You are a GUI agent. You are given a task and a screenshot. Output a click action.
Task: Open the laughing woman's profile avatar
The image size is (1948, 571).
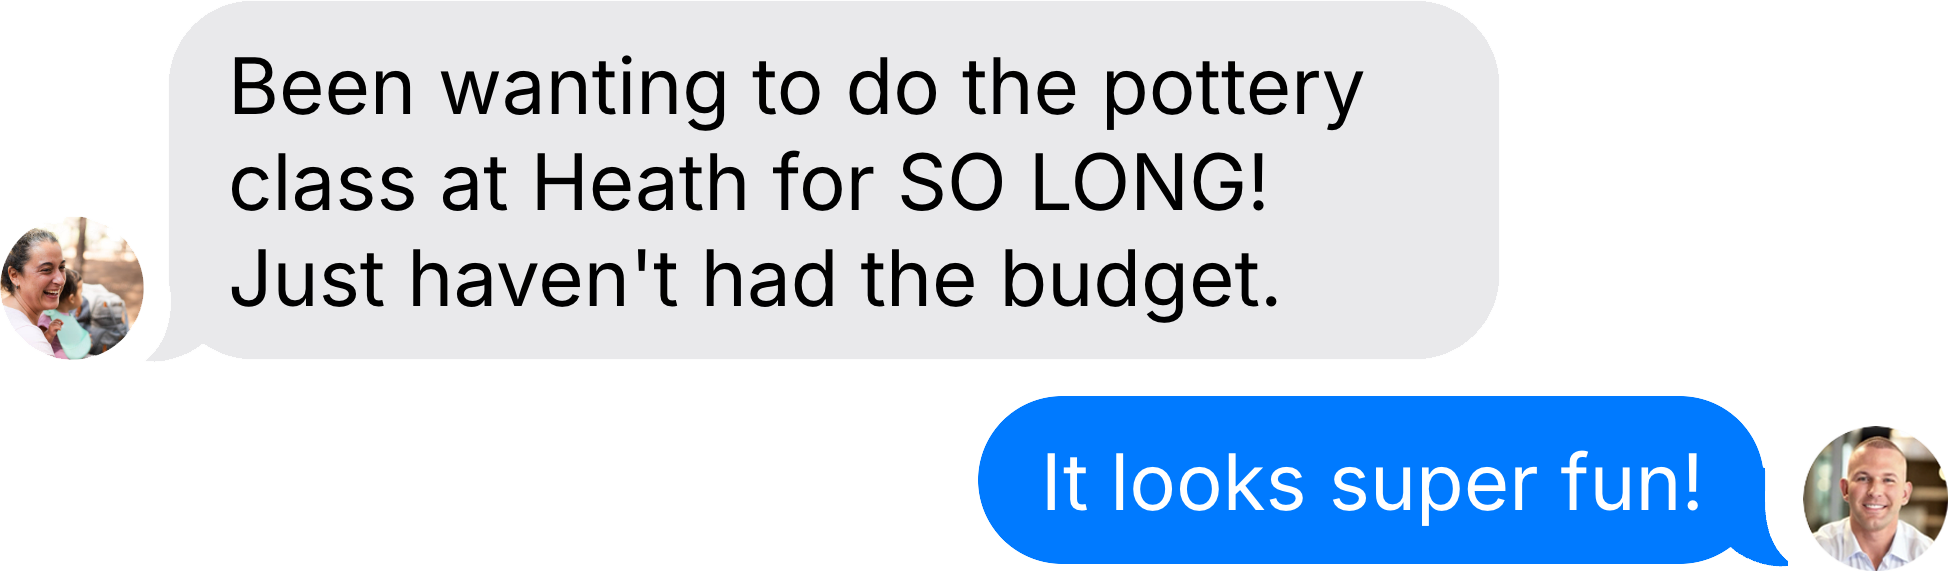point(72,288)
